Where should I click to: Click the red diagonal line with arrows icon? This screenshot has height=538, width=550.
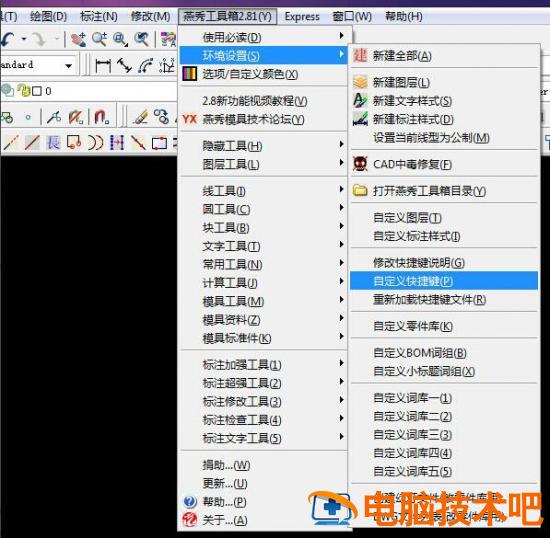[x=138, y=143]
